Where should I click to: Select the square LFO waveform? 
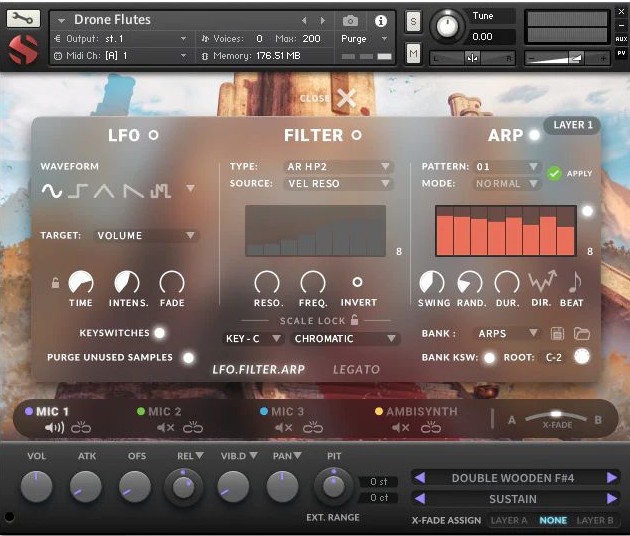[78, 191]
